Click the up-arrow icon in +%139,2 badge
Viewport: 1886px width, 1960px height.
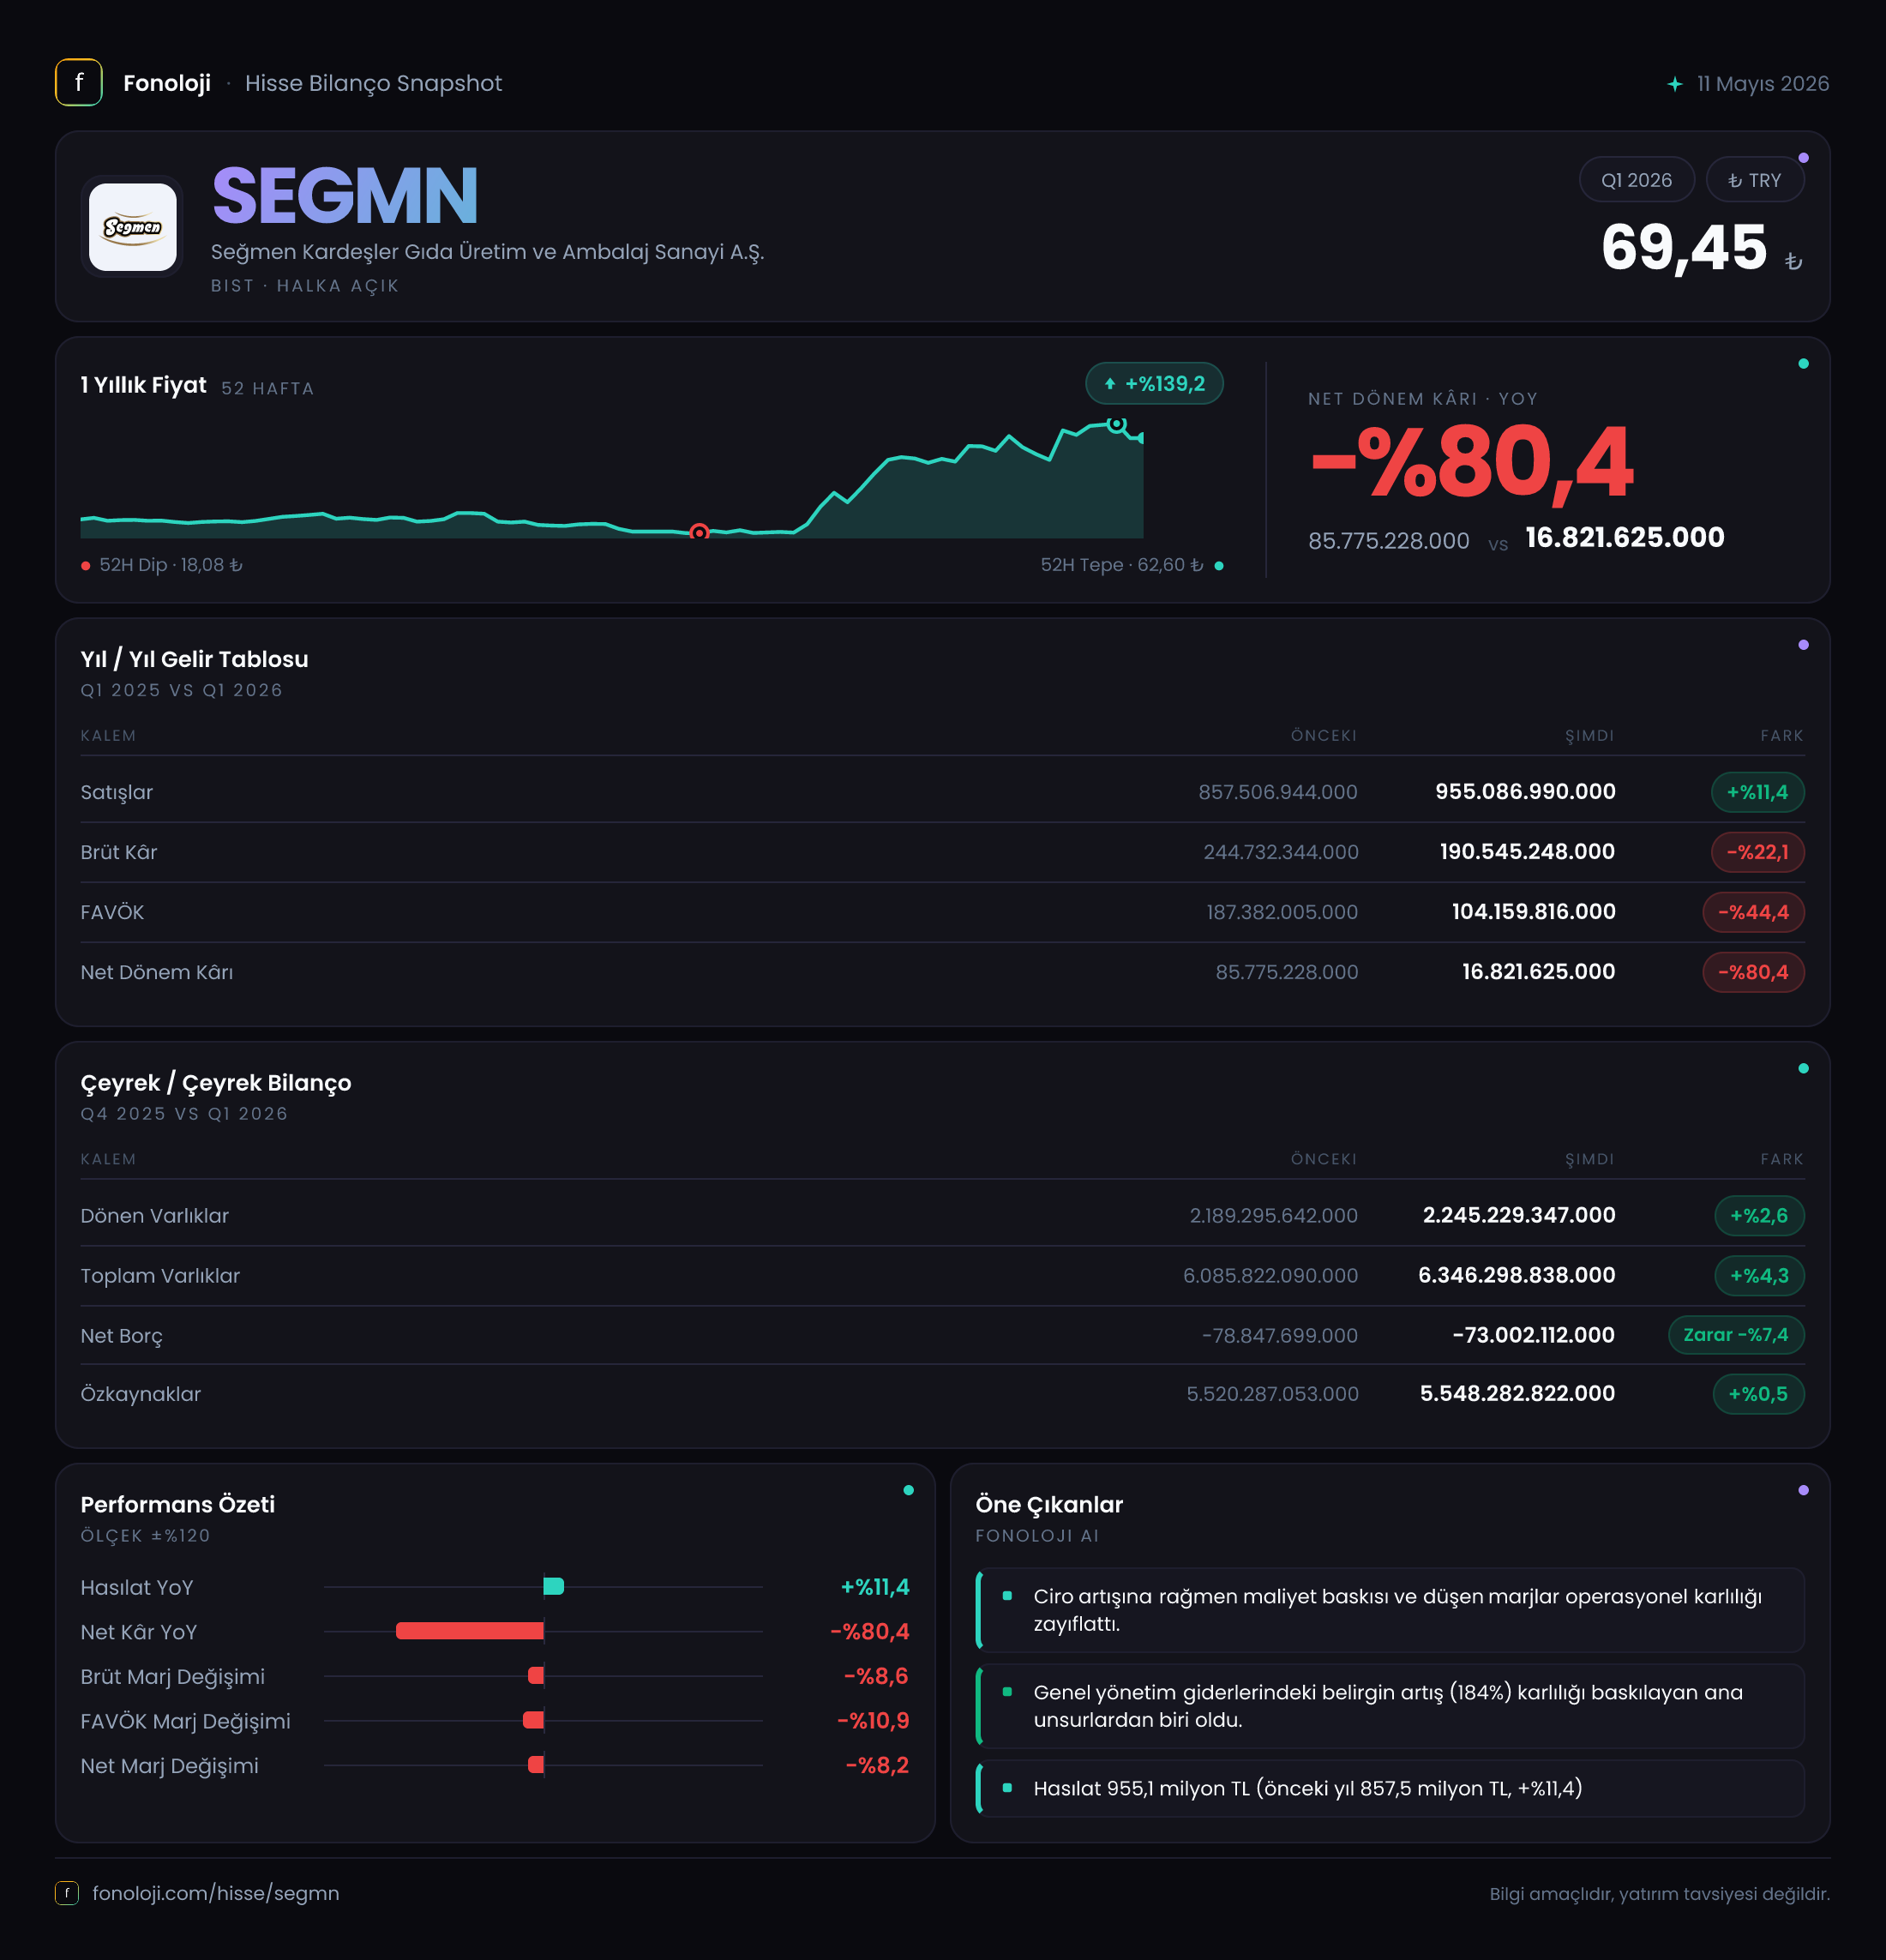coord(1110,384)
